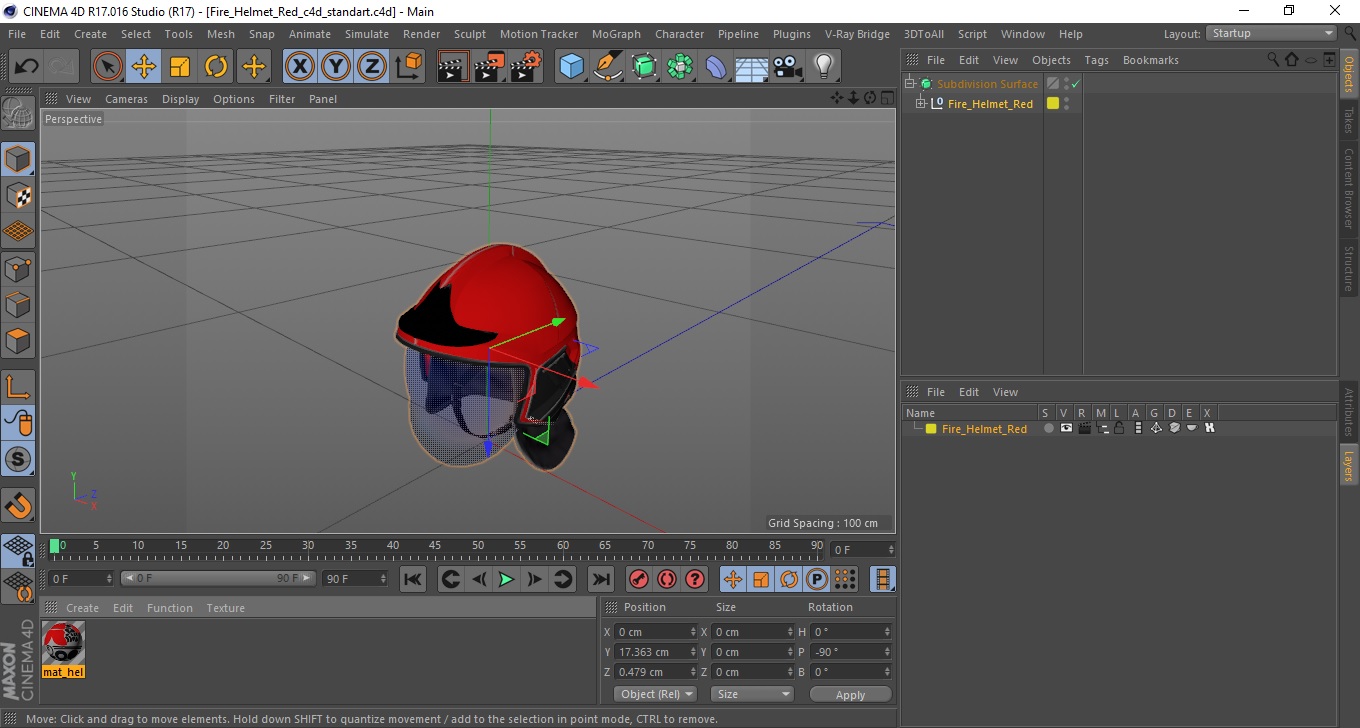Play the animation forwards
This screenshot has height=728, width=1360.
tap(506, 579)
